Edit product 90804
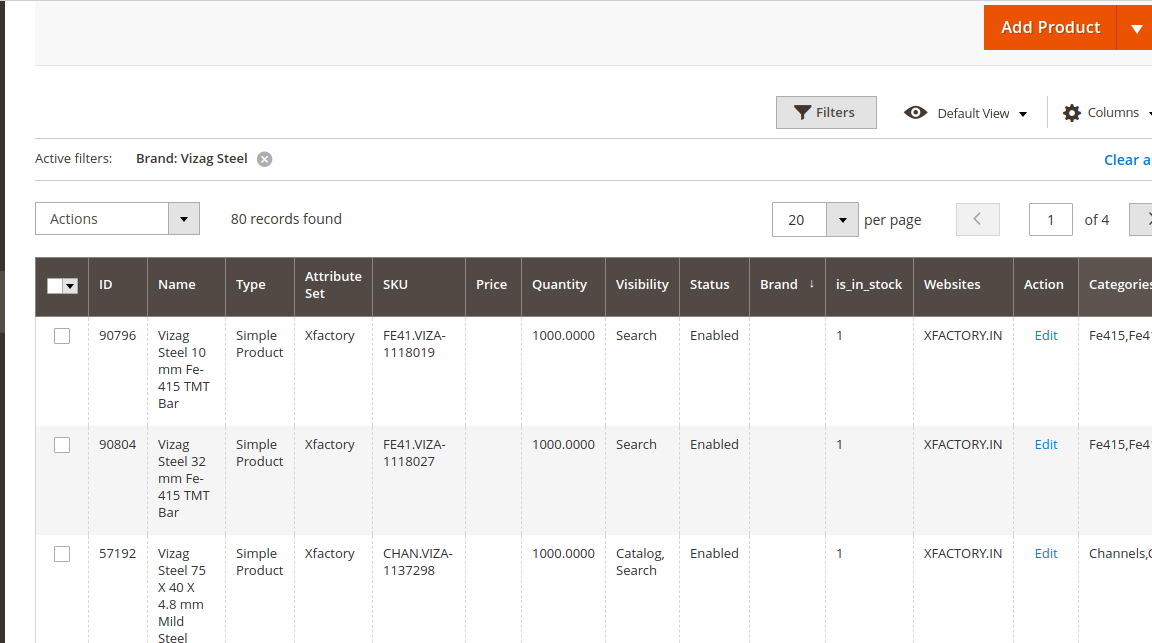 (x=1045, y=445)
